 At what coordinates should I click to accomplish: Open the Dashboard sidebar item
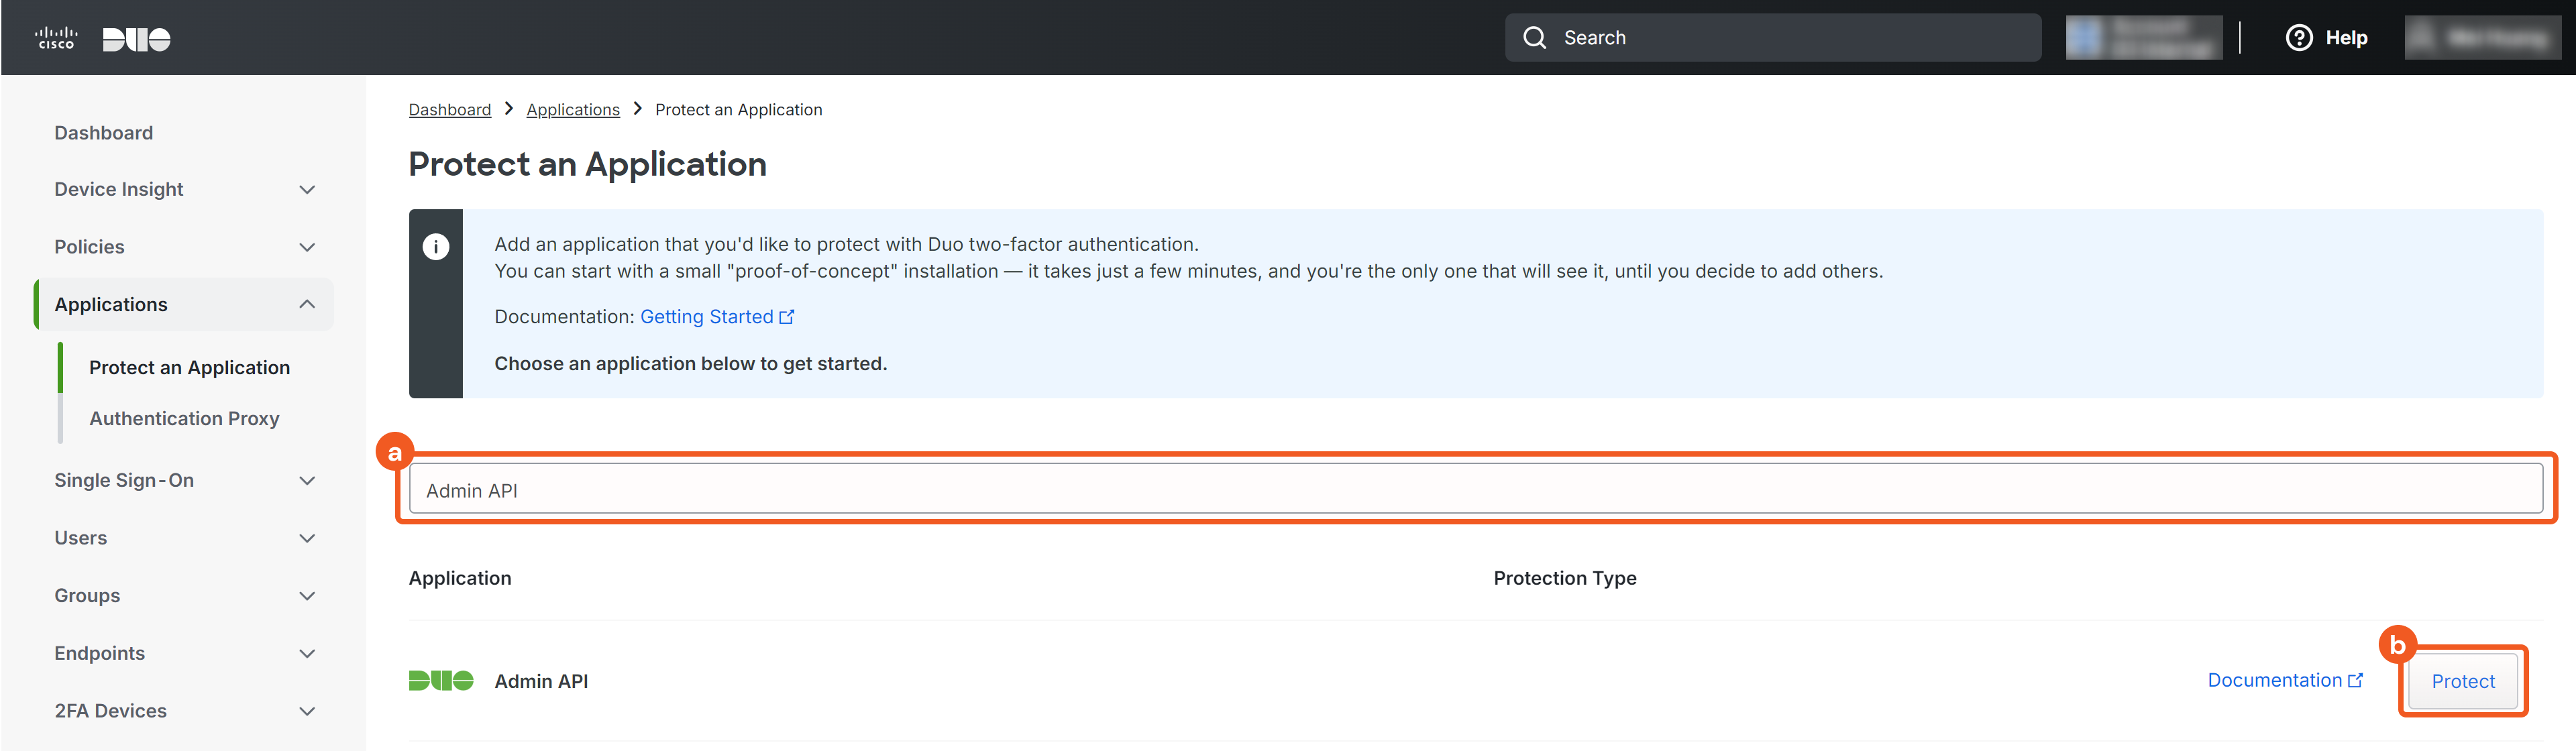point(104,133)
